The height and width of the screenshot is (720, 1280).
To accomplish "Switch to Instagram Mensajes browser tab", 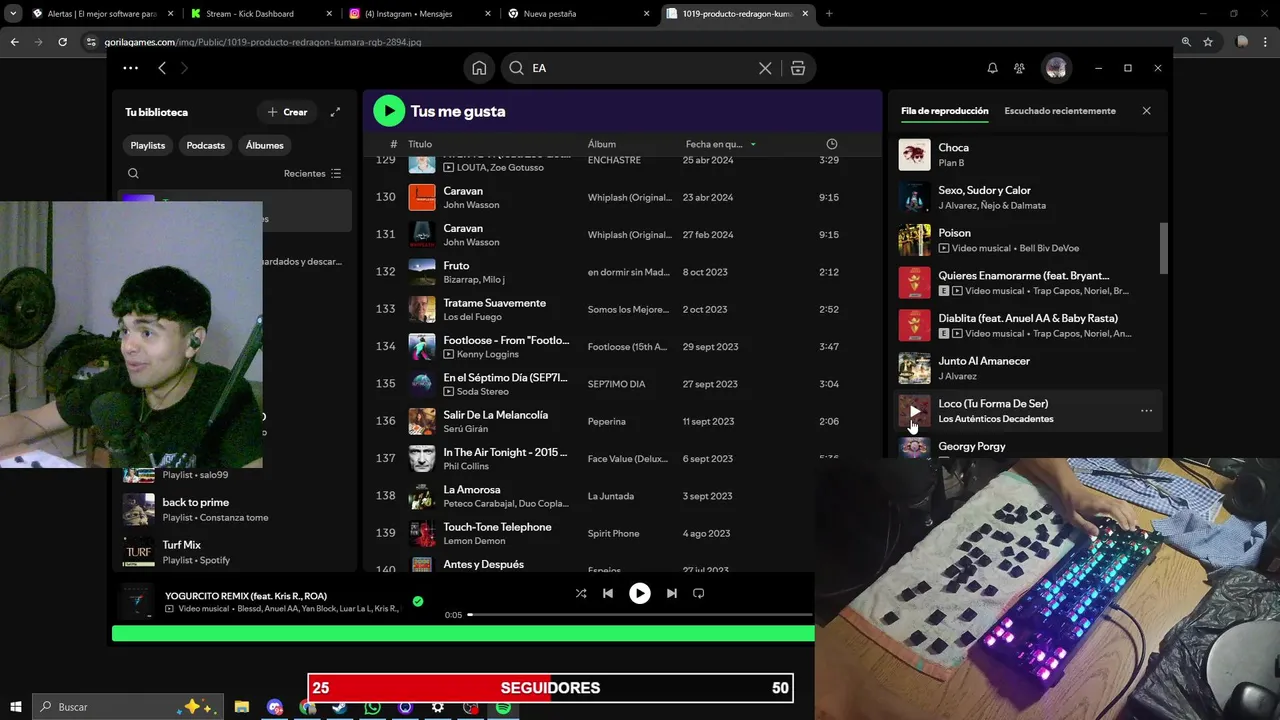I will [x=417, y=14].
